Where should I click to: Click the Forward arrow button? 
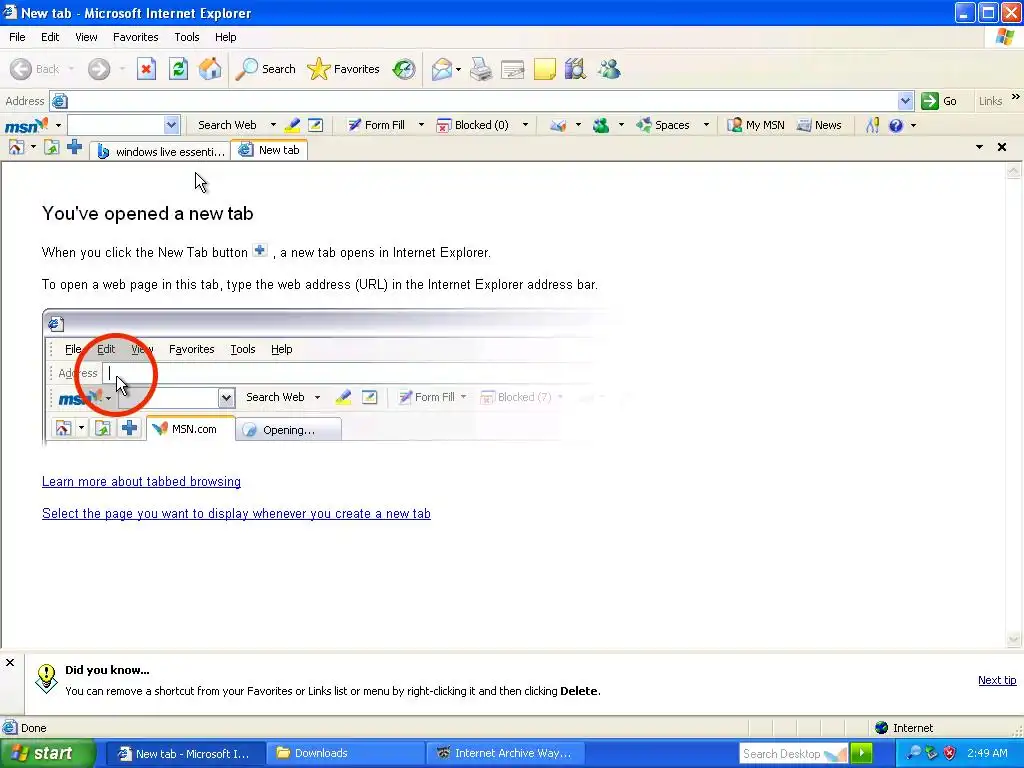pyautogui.click(x=99, y=69)
